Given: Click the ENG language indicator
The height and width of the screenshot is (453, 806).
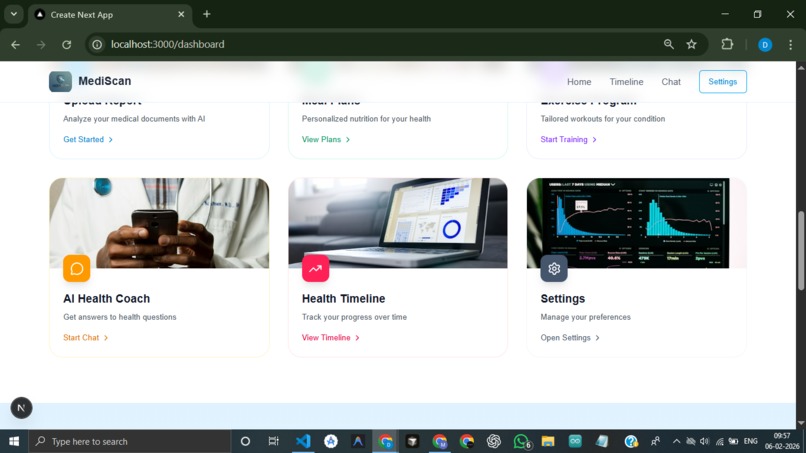Looking at the screenshot, I should click(x=750, y=441).
